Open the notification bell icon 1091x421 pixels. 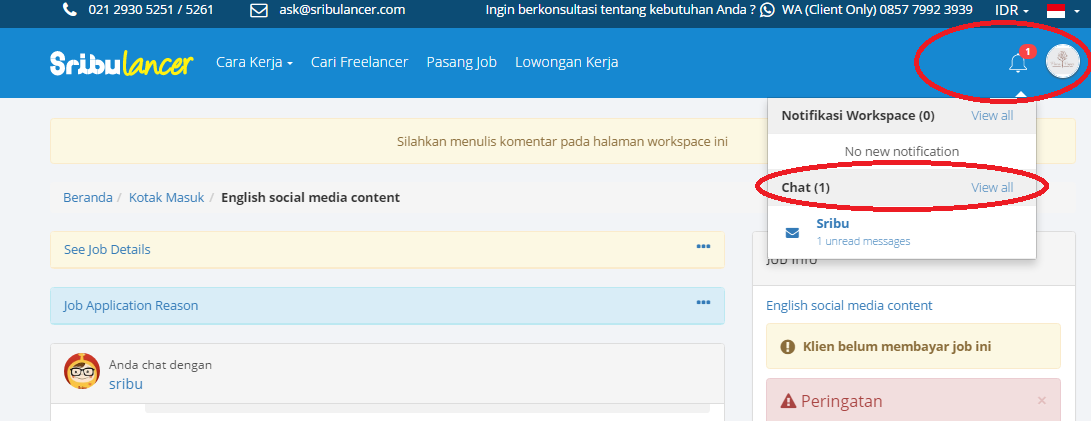pos(1017,63)
